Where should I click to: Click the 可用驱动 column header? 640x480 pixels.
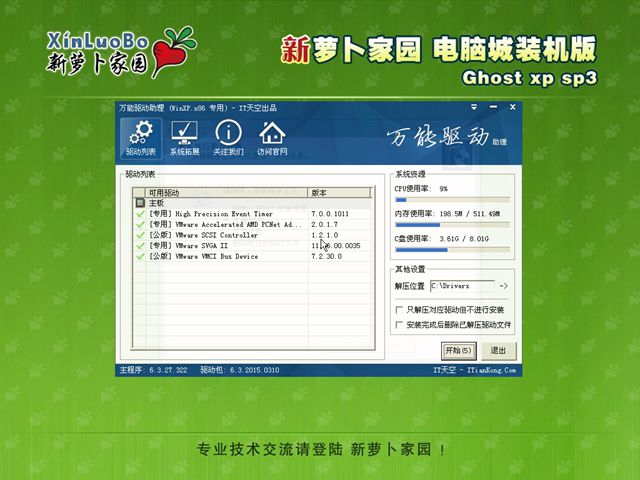click(226, 193)
